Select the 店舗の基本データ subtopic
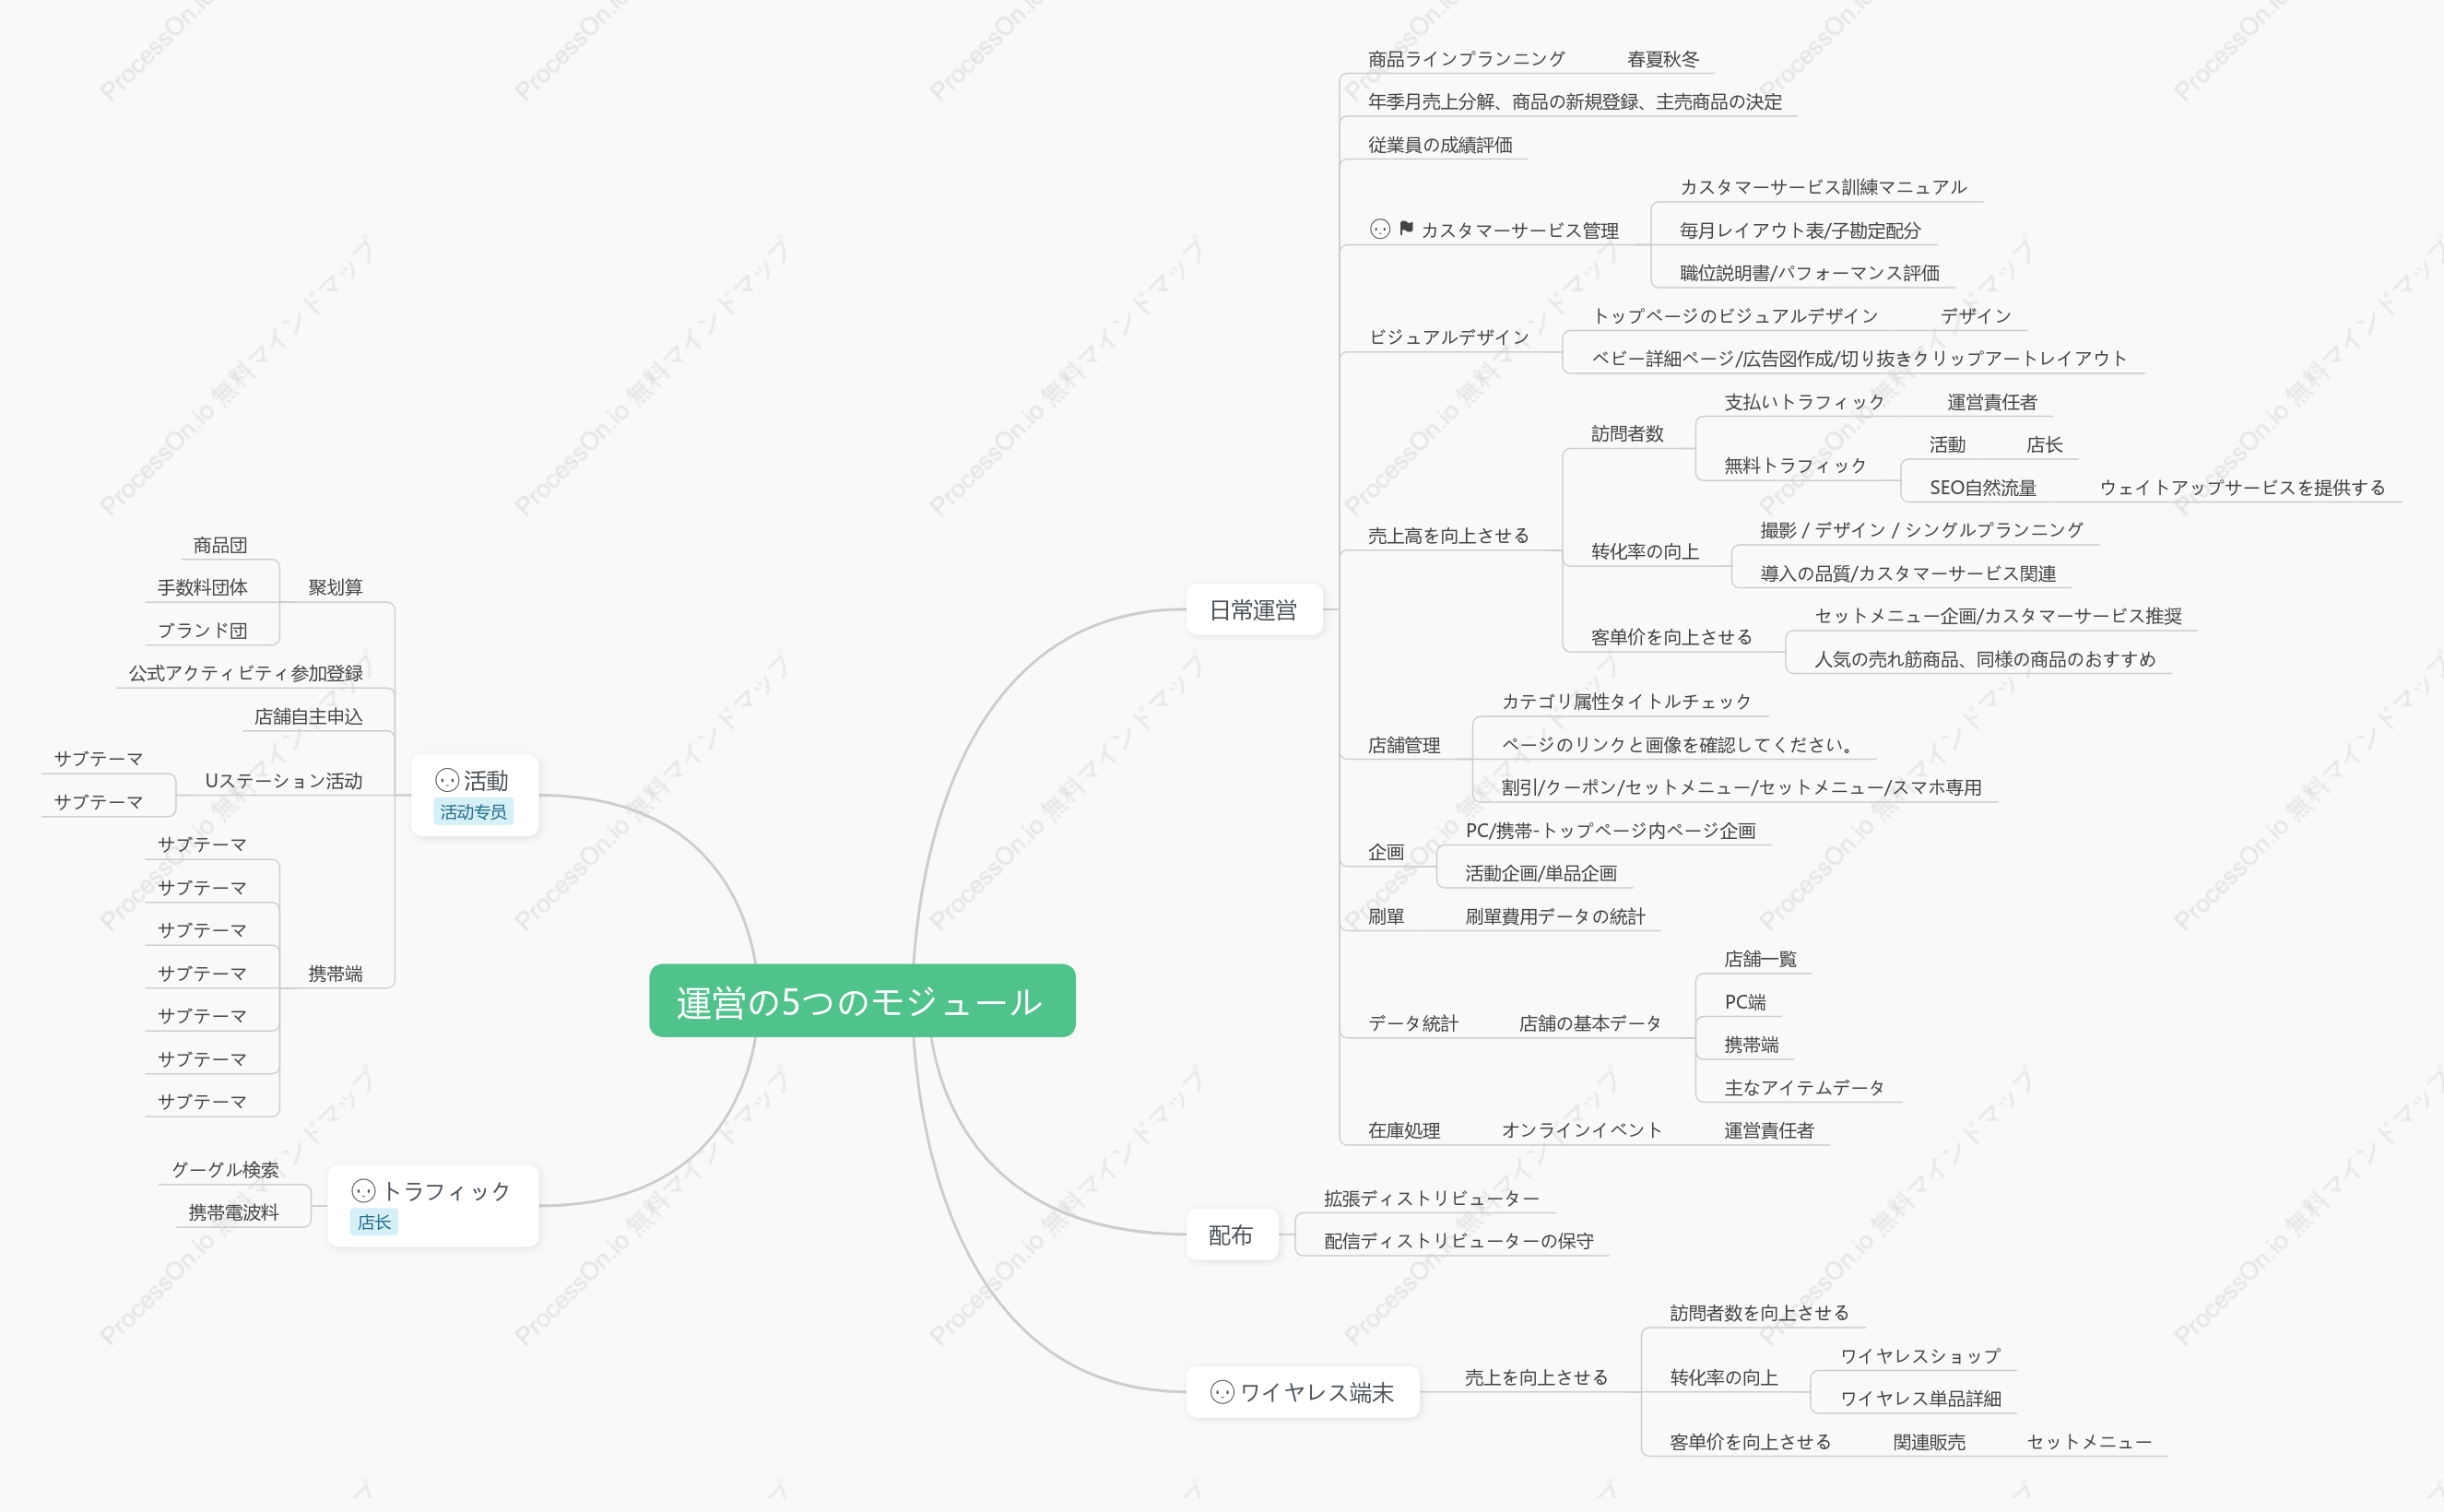The height and width of the screenshot is (1512, 2444). (x=1590, y=1023)
